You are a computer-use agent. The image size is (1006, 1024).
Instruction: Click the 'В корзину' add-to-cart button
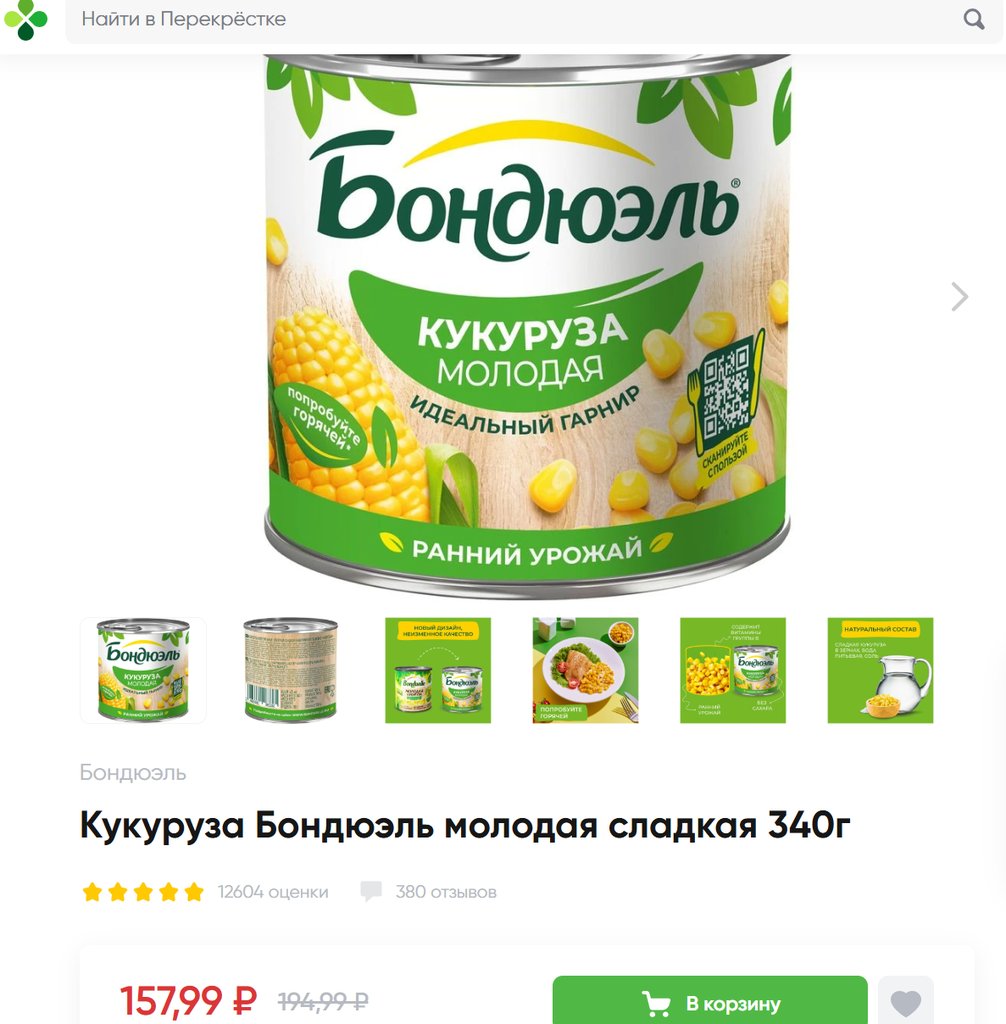click(709, 1002)
